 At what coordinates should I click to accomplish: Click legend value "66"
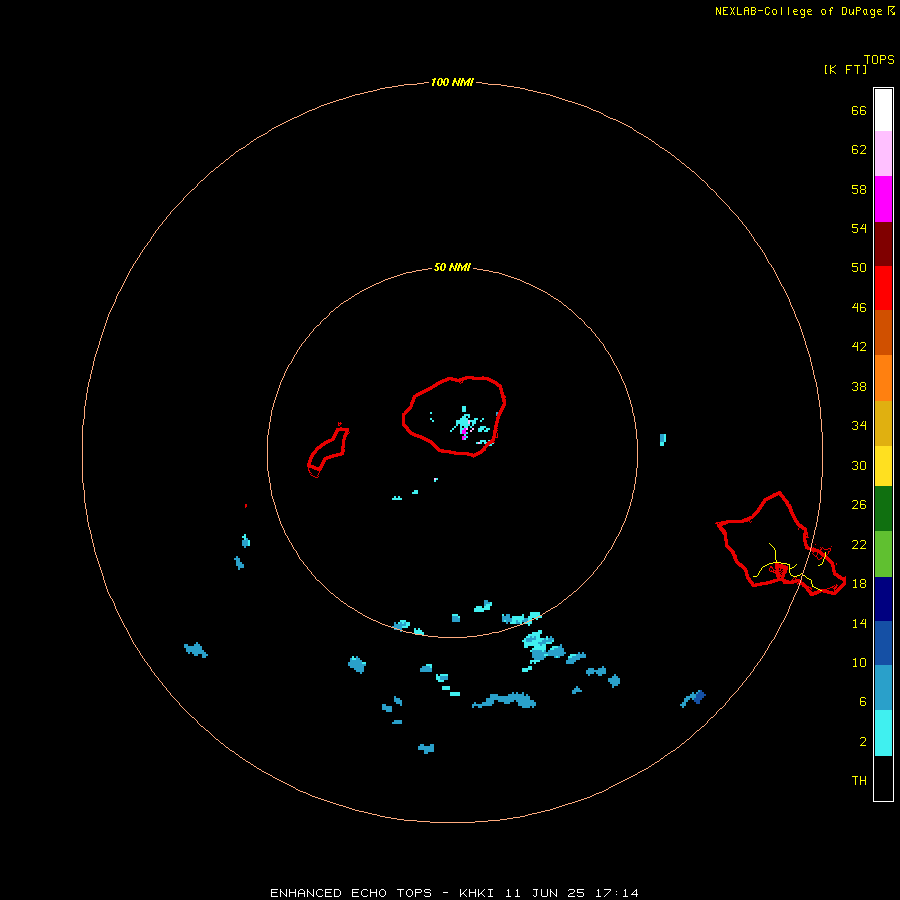tap(859, 110)
